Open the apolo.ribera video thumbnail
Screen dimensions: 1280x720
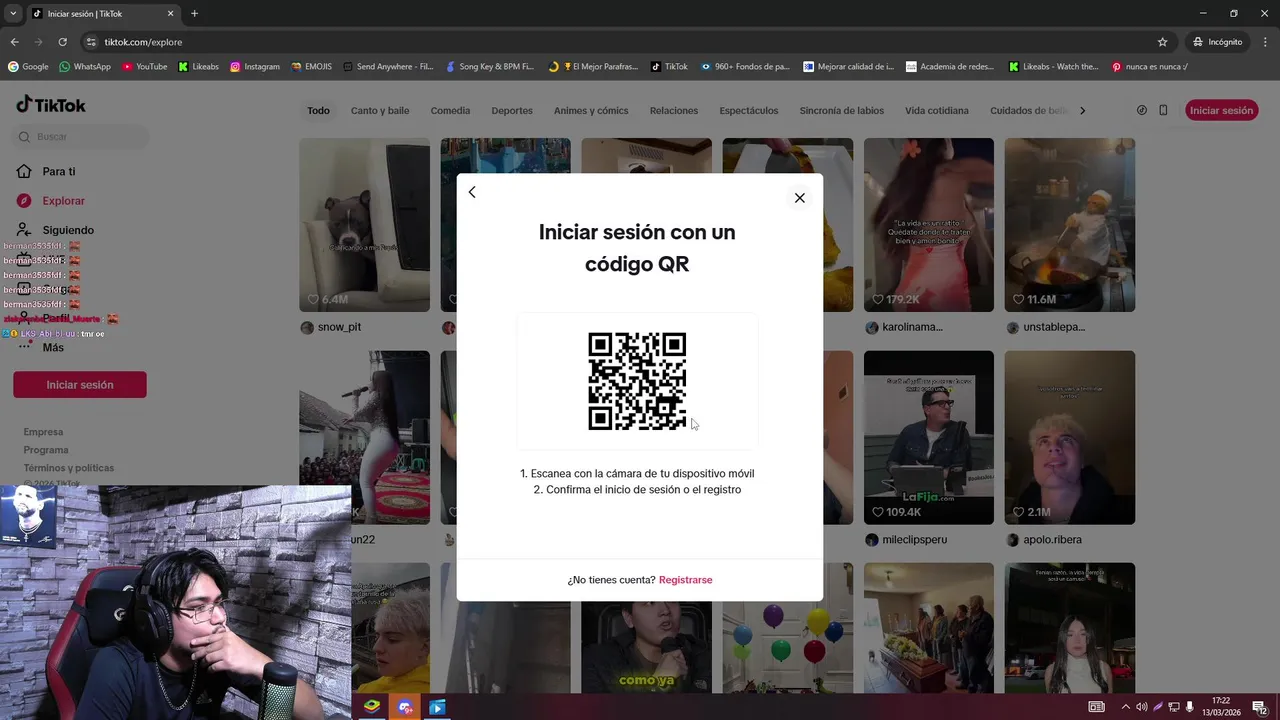(x=1070, y=437)
